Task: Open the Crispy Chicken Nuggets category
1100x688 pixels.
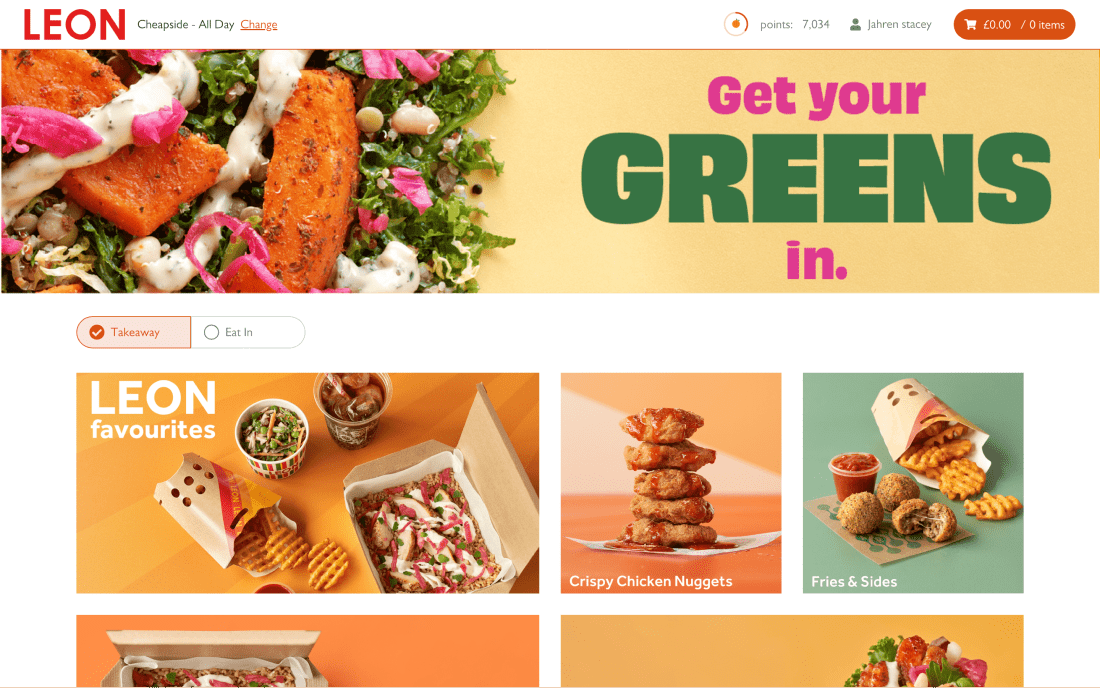Action: (671, 483)
